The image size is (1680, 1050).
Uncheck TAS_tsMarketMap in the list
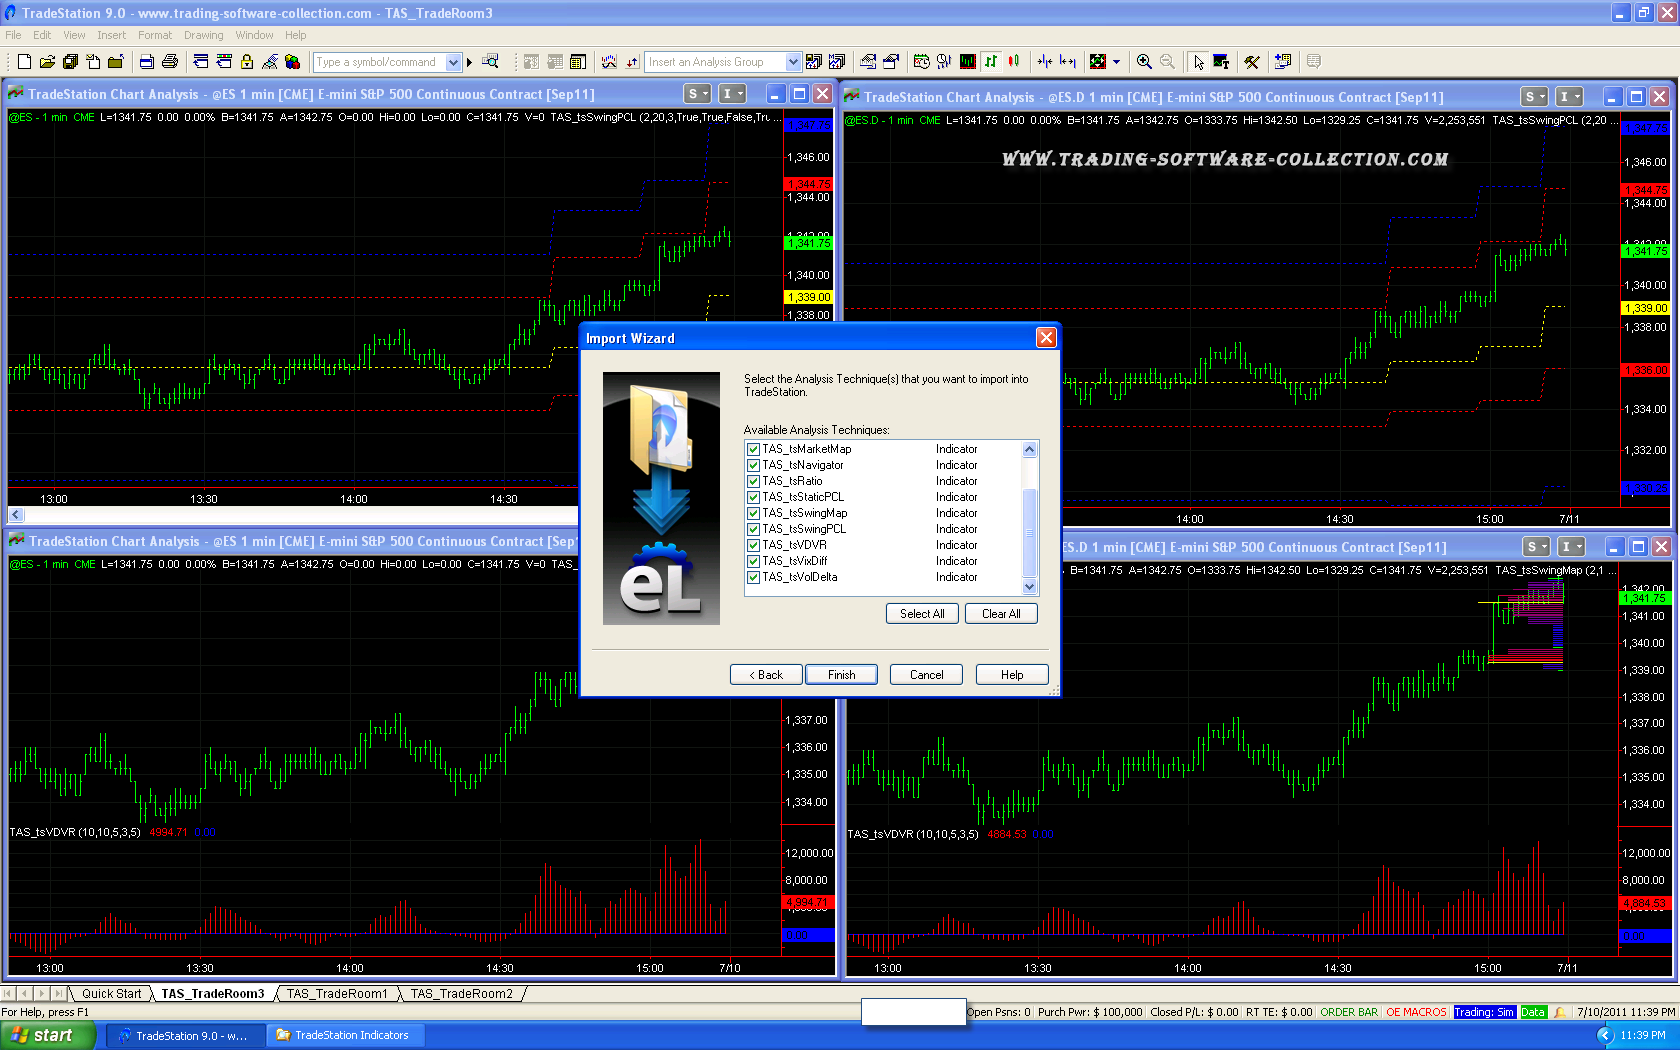(x=753, y=450)
